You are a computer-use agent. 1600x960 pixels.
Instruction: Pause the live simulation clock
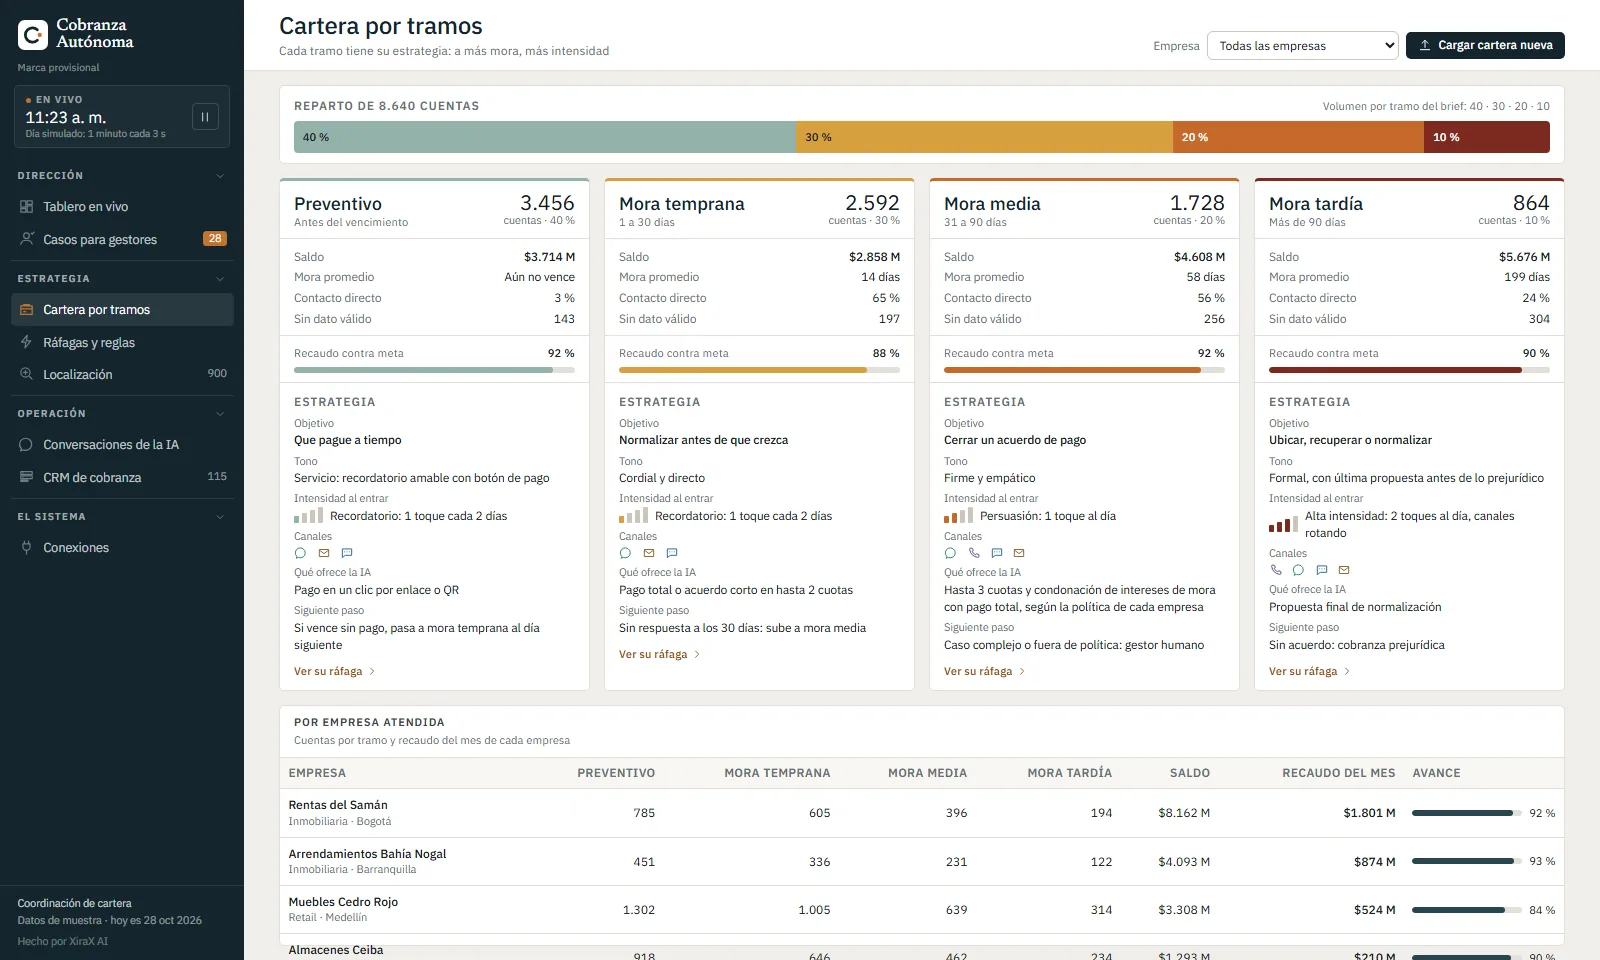point(205,117)
